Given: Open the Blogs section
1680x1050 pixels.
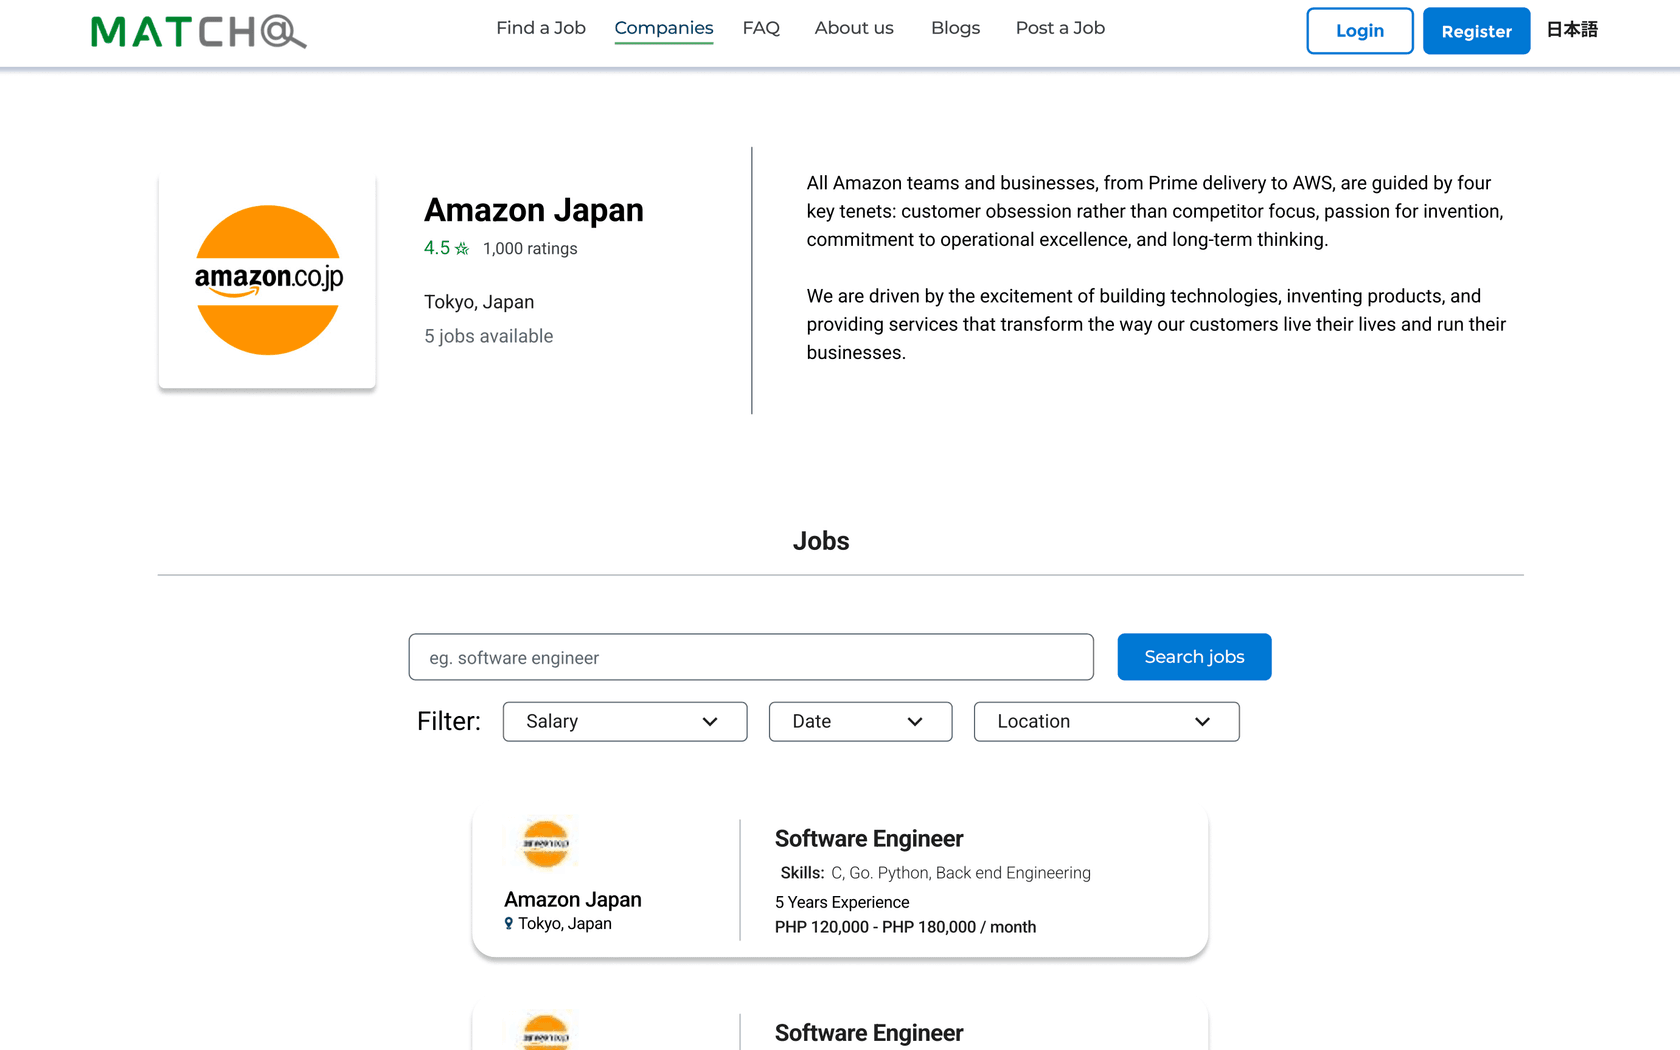Looking at the screenshot, I should tap(955, 28).
